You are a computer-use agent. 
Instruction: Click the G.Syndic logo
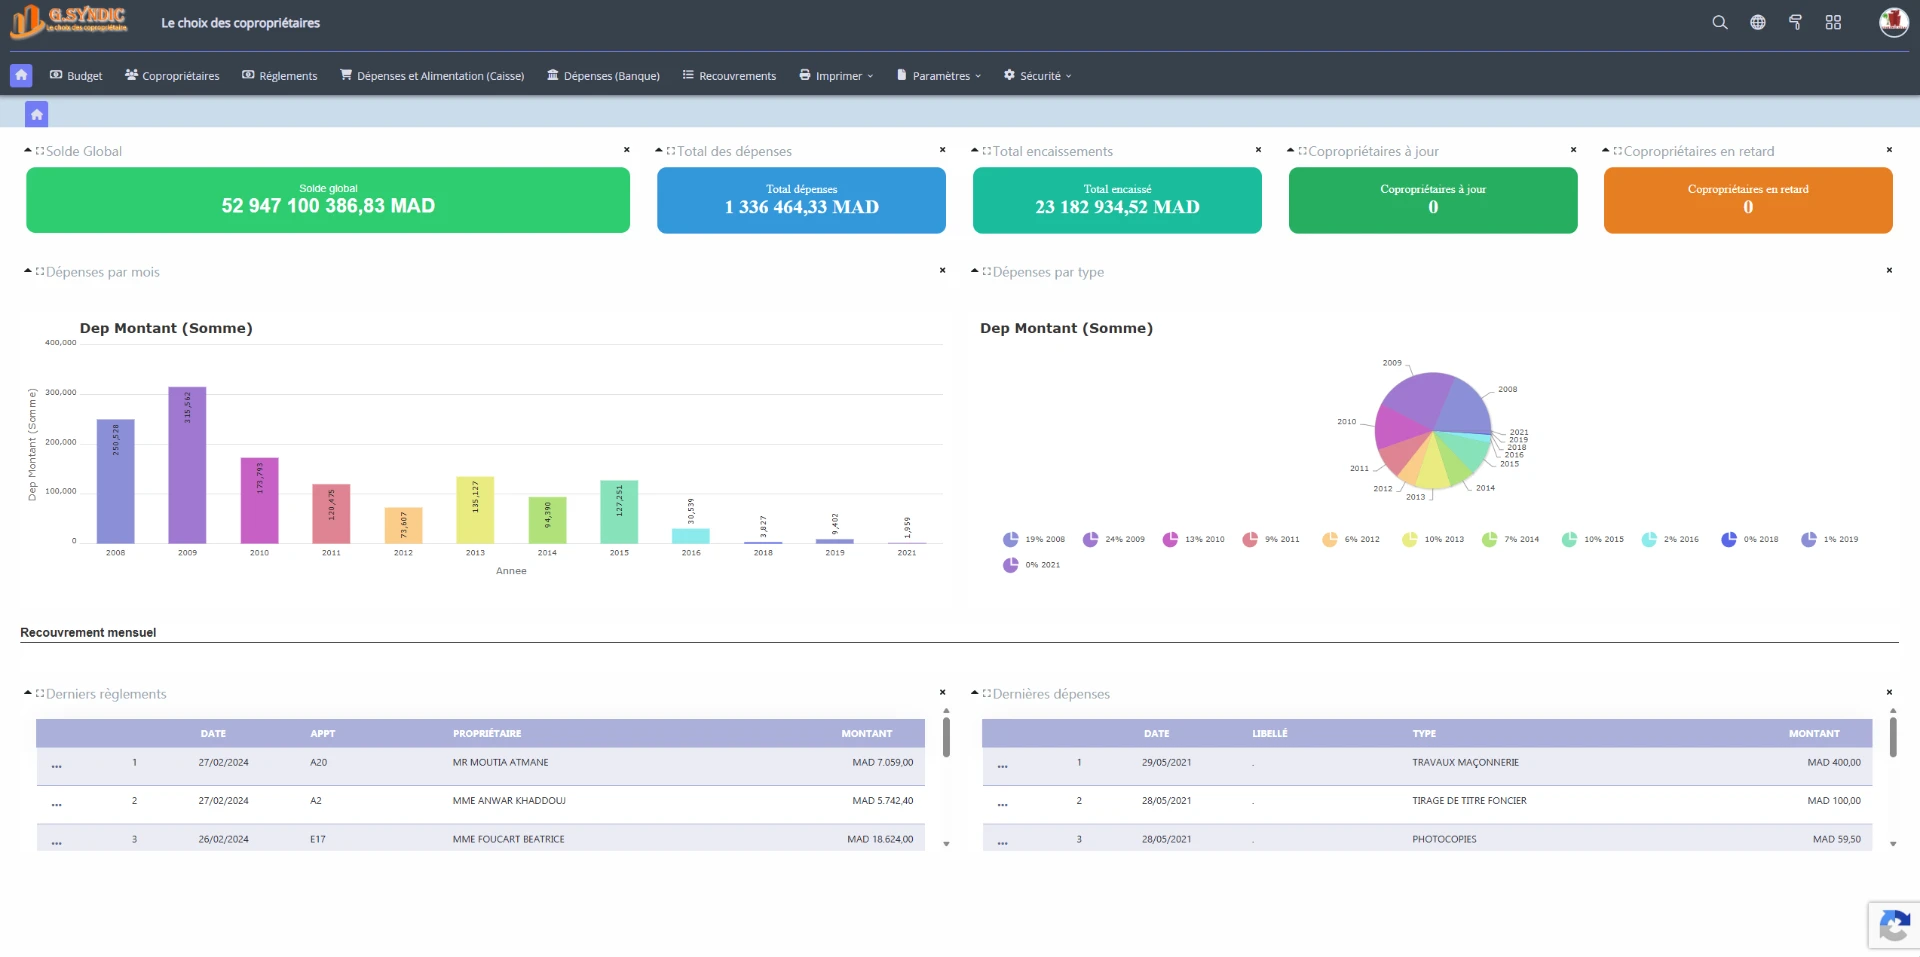(x=69, y=20)
